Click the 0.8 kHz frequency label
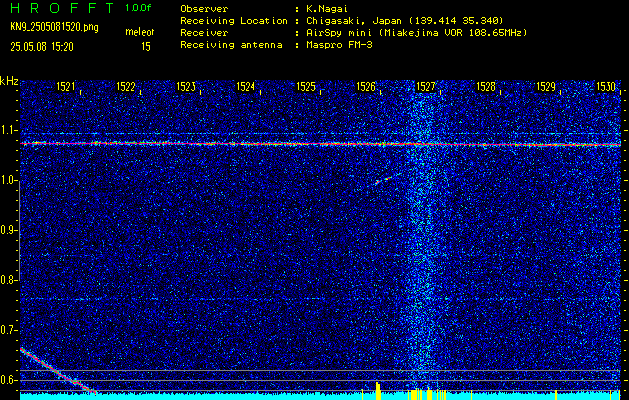Viewport: 629px width, 400px height. (8, 280)
